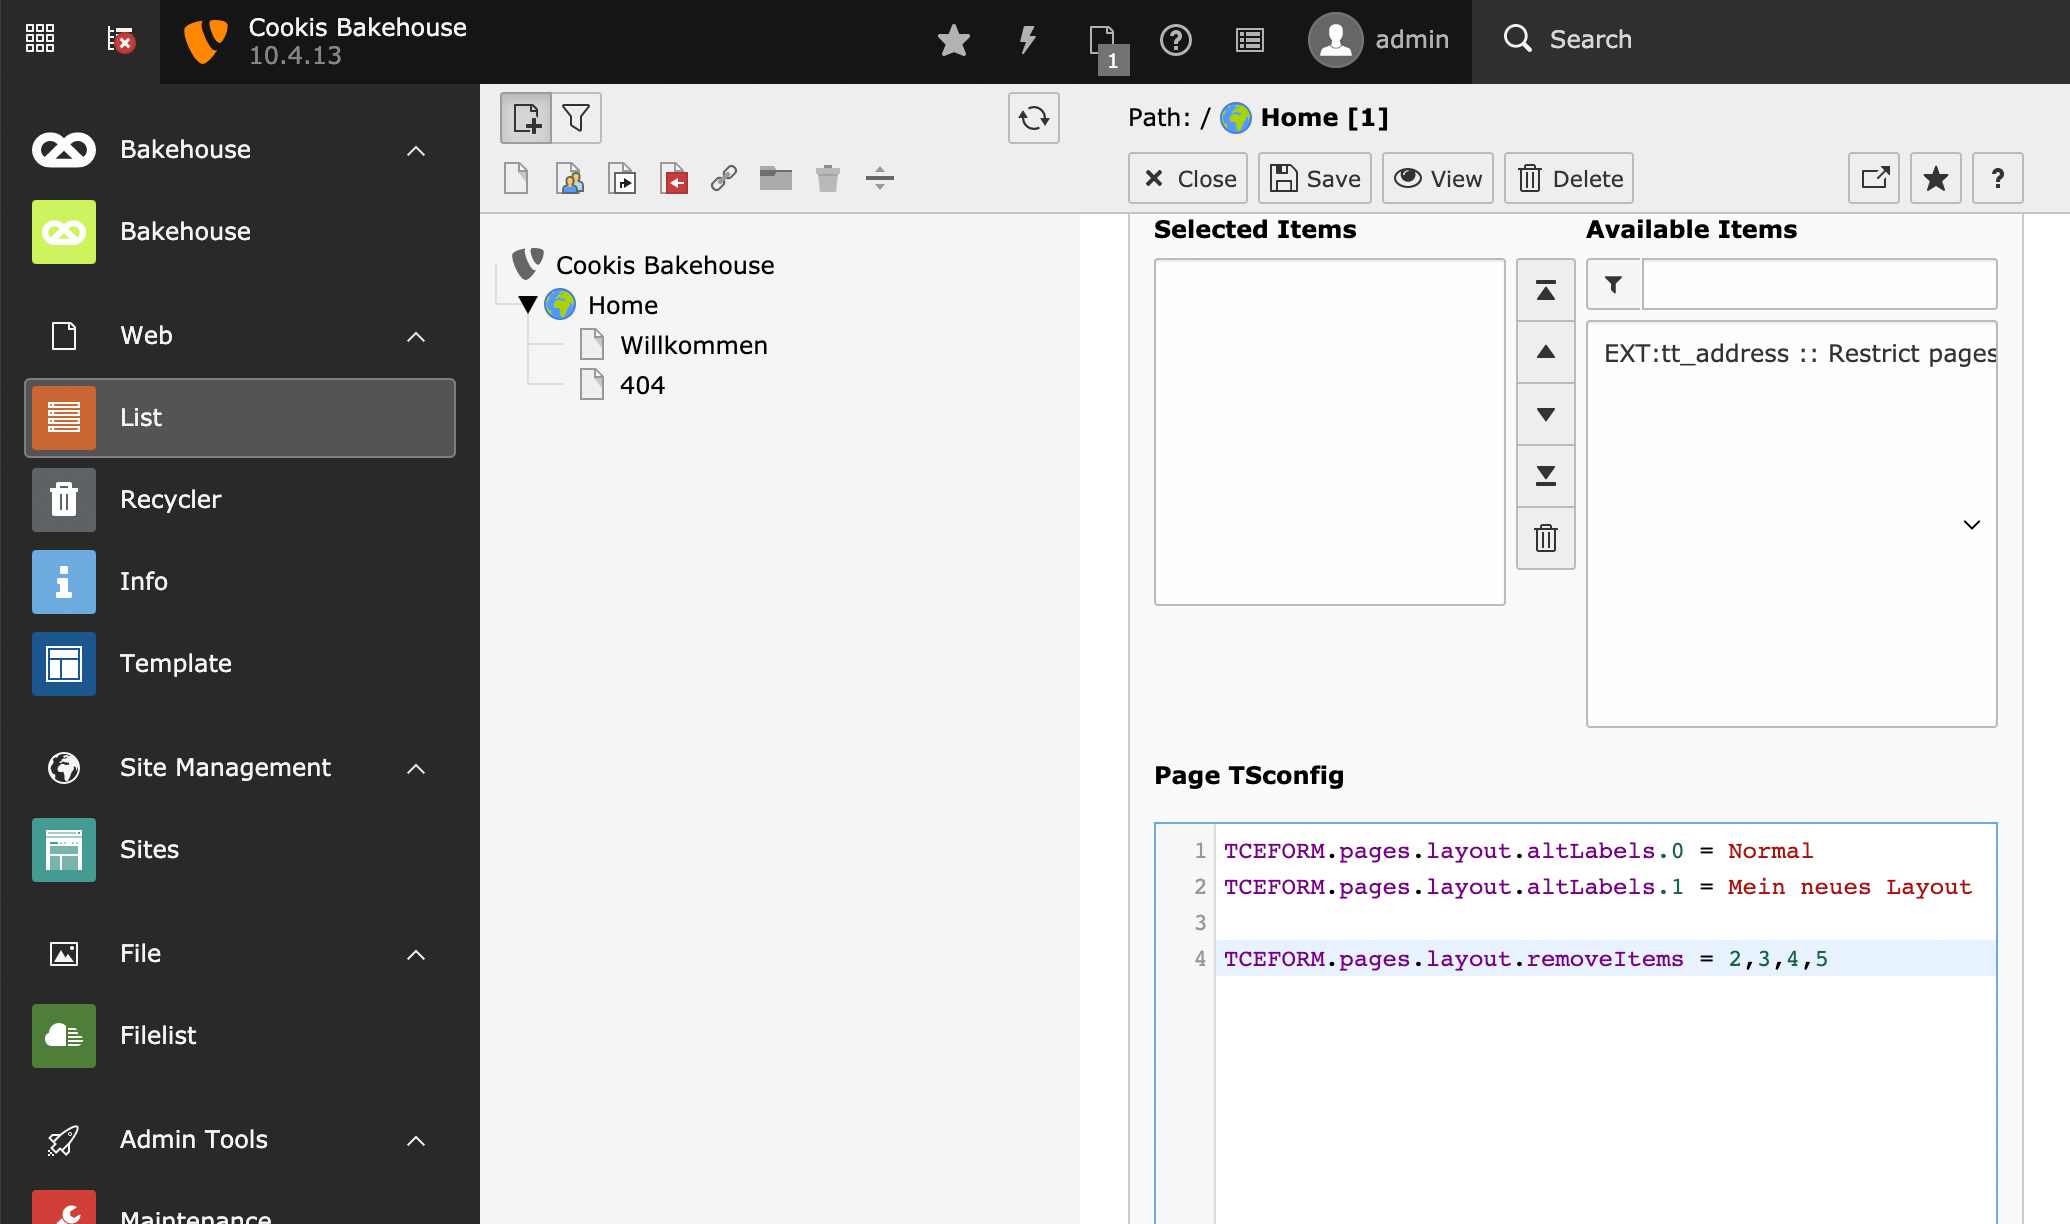Click the refresh page tree icon
Image resolution: width=2070 pixels, height=1224 pixels.
tap(1033, 118)
